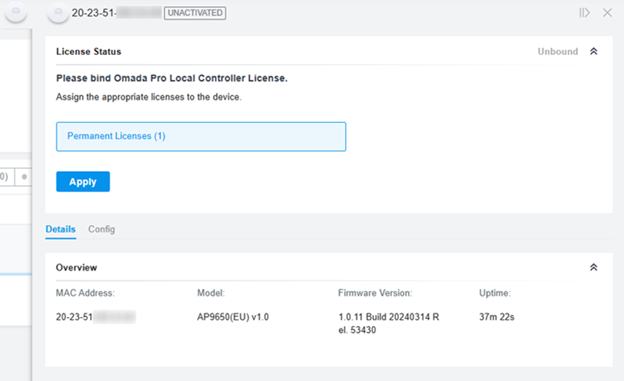
Task: Click the AP9650(EU) v1.0 model value
Action: click(x=233, y=317)
